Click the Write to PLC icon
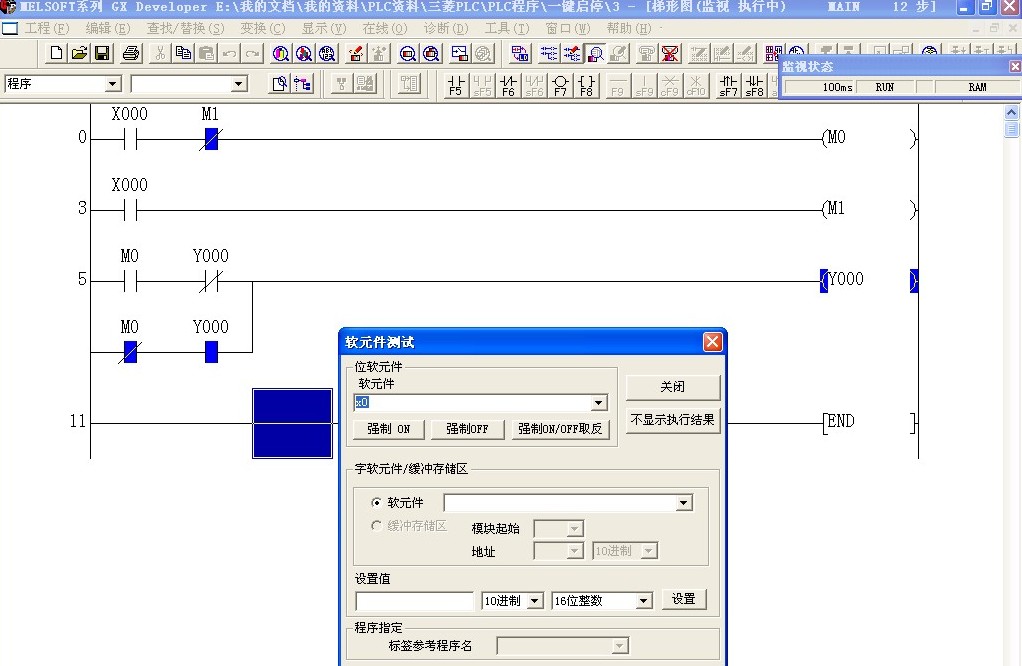This screenshot has height=666, width=1022. pyautogui.click(x=356, y=53)
